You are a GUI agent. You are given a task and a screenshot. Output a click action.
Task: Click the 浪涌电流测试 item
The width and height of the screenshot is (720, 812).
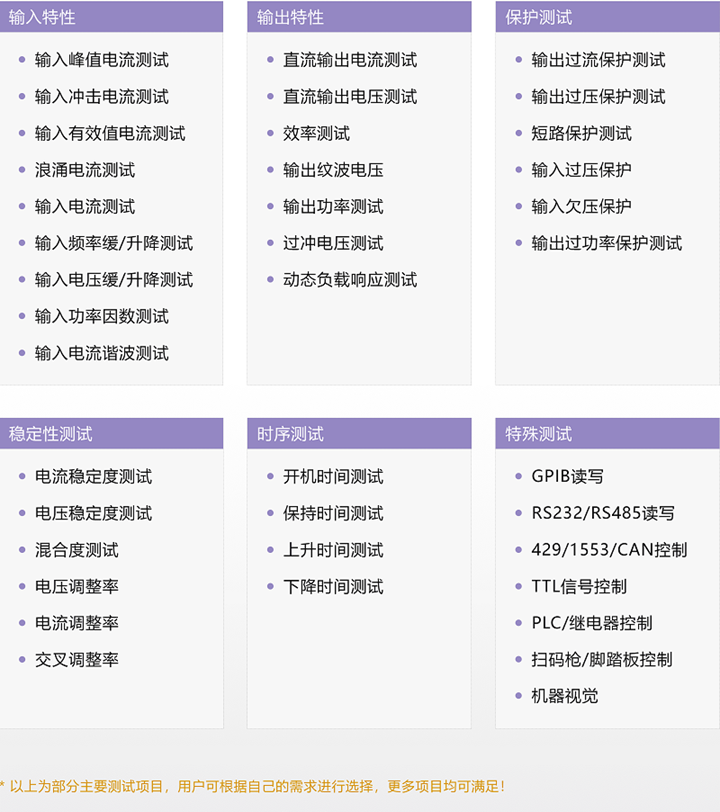pyautogui.click(x=84, y=170)
